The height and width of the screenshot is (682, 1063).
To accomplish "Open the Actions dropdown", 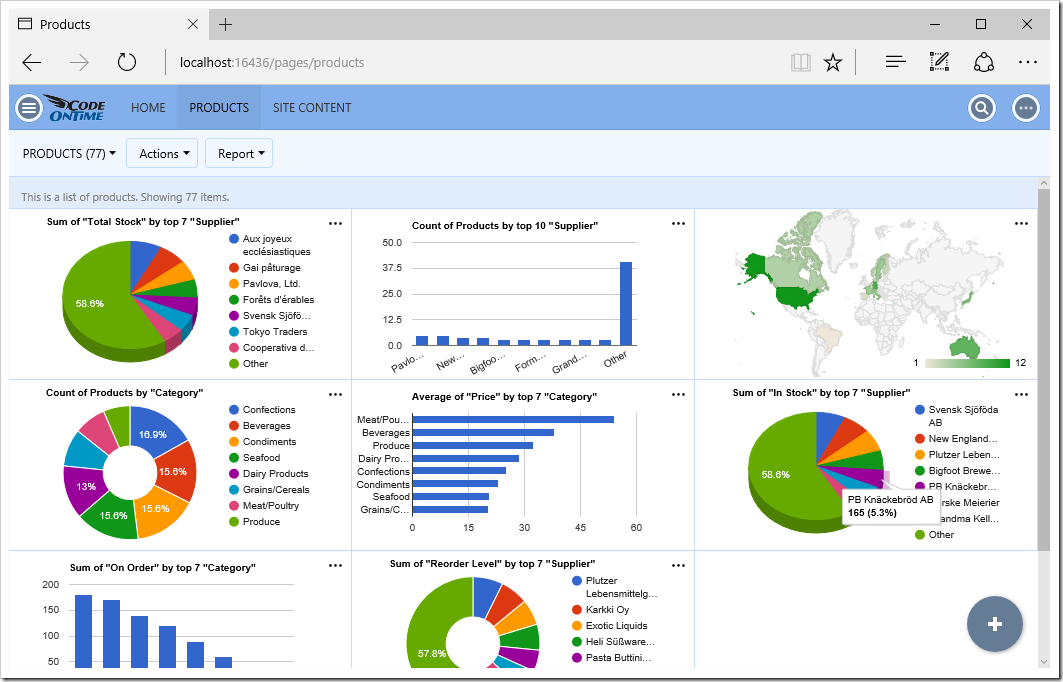I will (162, 154).
